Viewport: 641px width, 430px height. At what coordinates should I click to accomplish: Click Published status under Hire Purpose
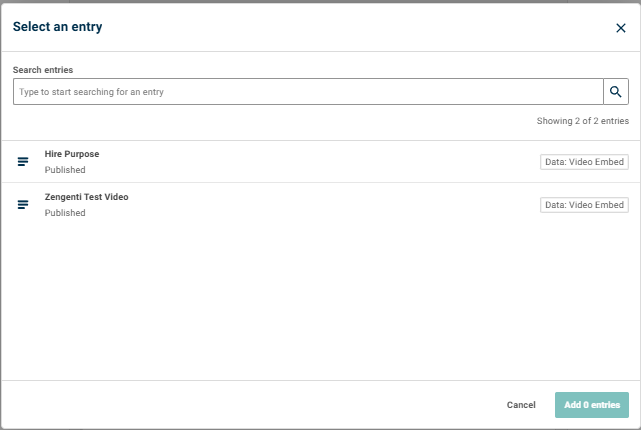click(65, 170)
